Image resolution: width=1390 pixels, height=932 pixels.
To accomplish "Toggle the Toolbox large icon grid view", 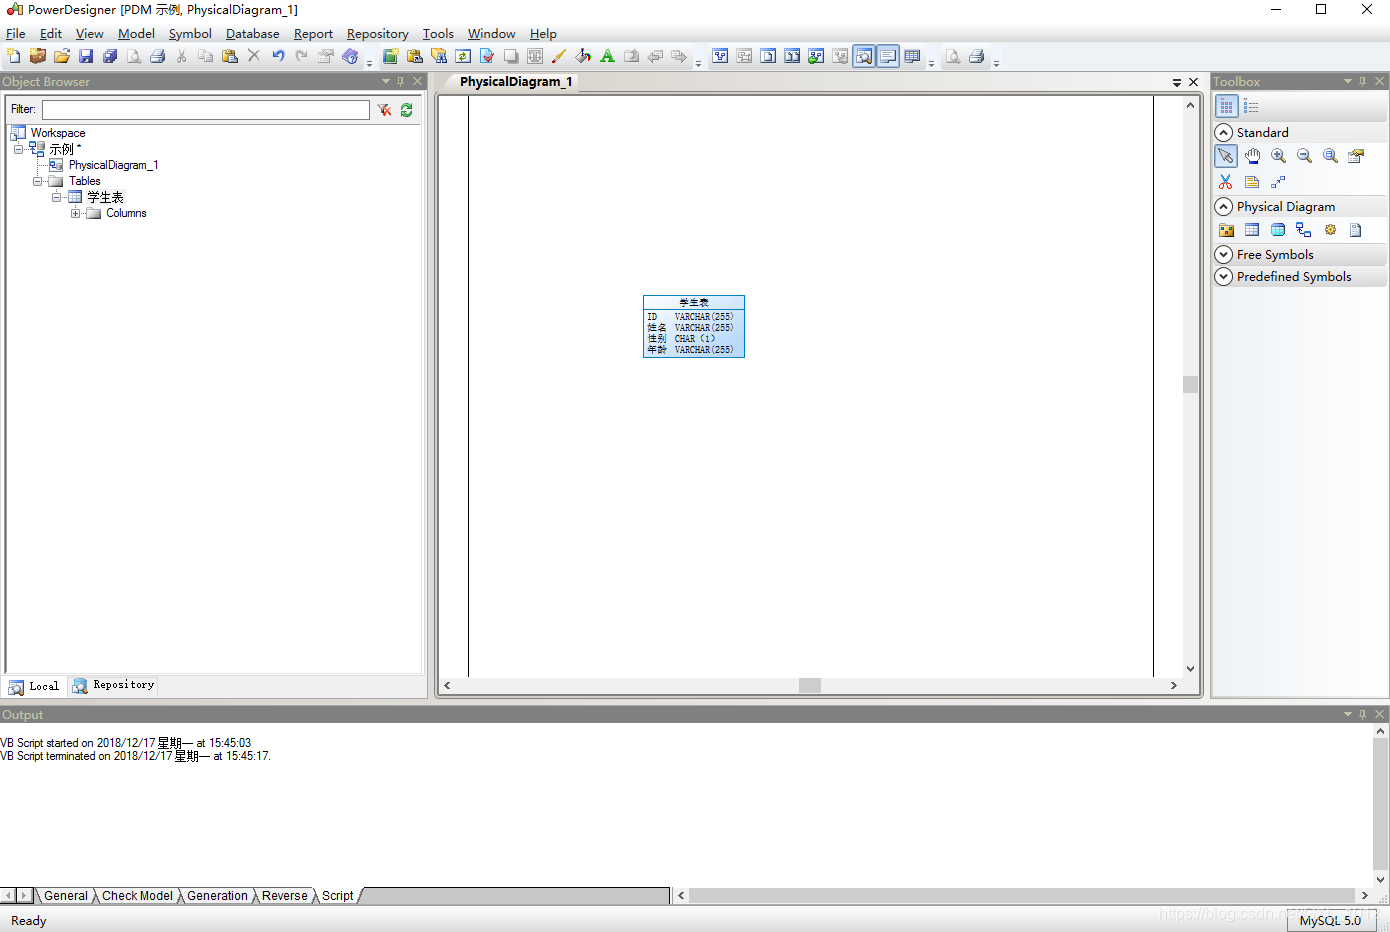I will point(1226,106).
